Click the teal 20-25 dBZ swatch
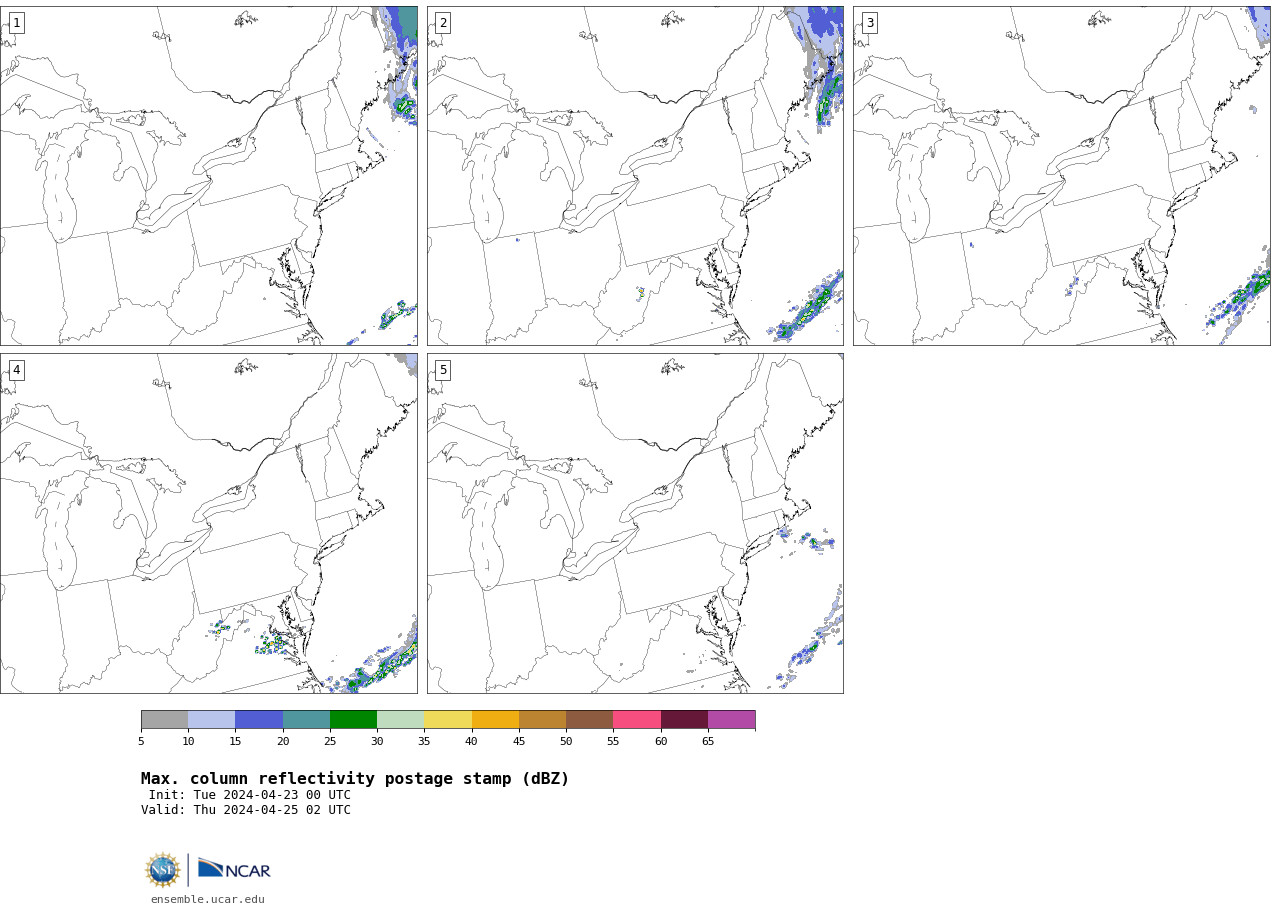Viewport: 1280px width, 910px height. pyautogui.click(x=306, y=720)
